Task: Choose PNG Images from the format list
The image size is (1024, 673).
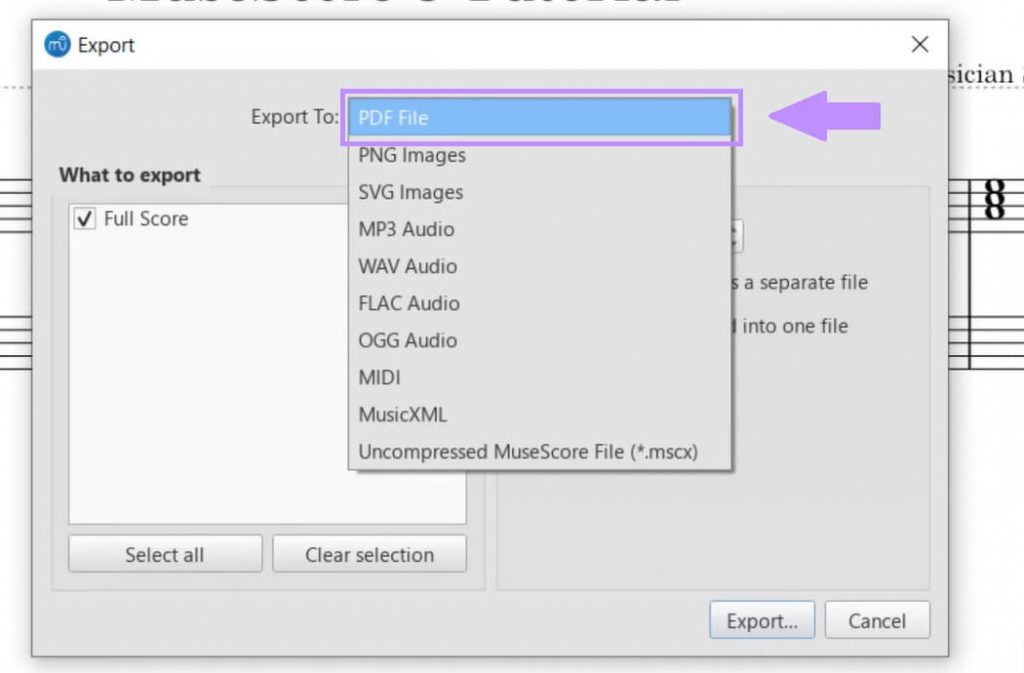Action: [x=410, y=155]
